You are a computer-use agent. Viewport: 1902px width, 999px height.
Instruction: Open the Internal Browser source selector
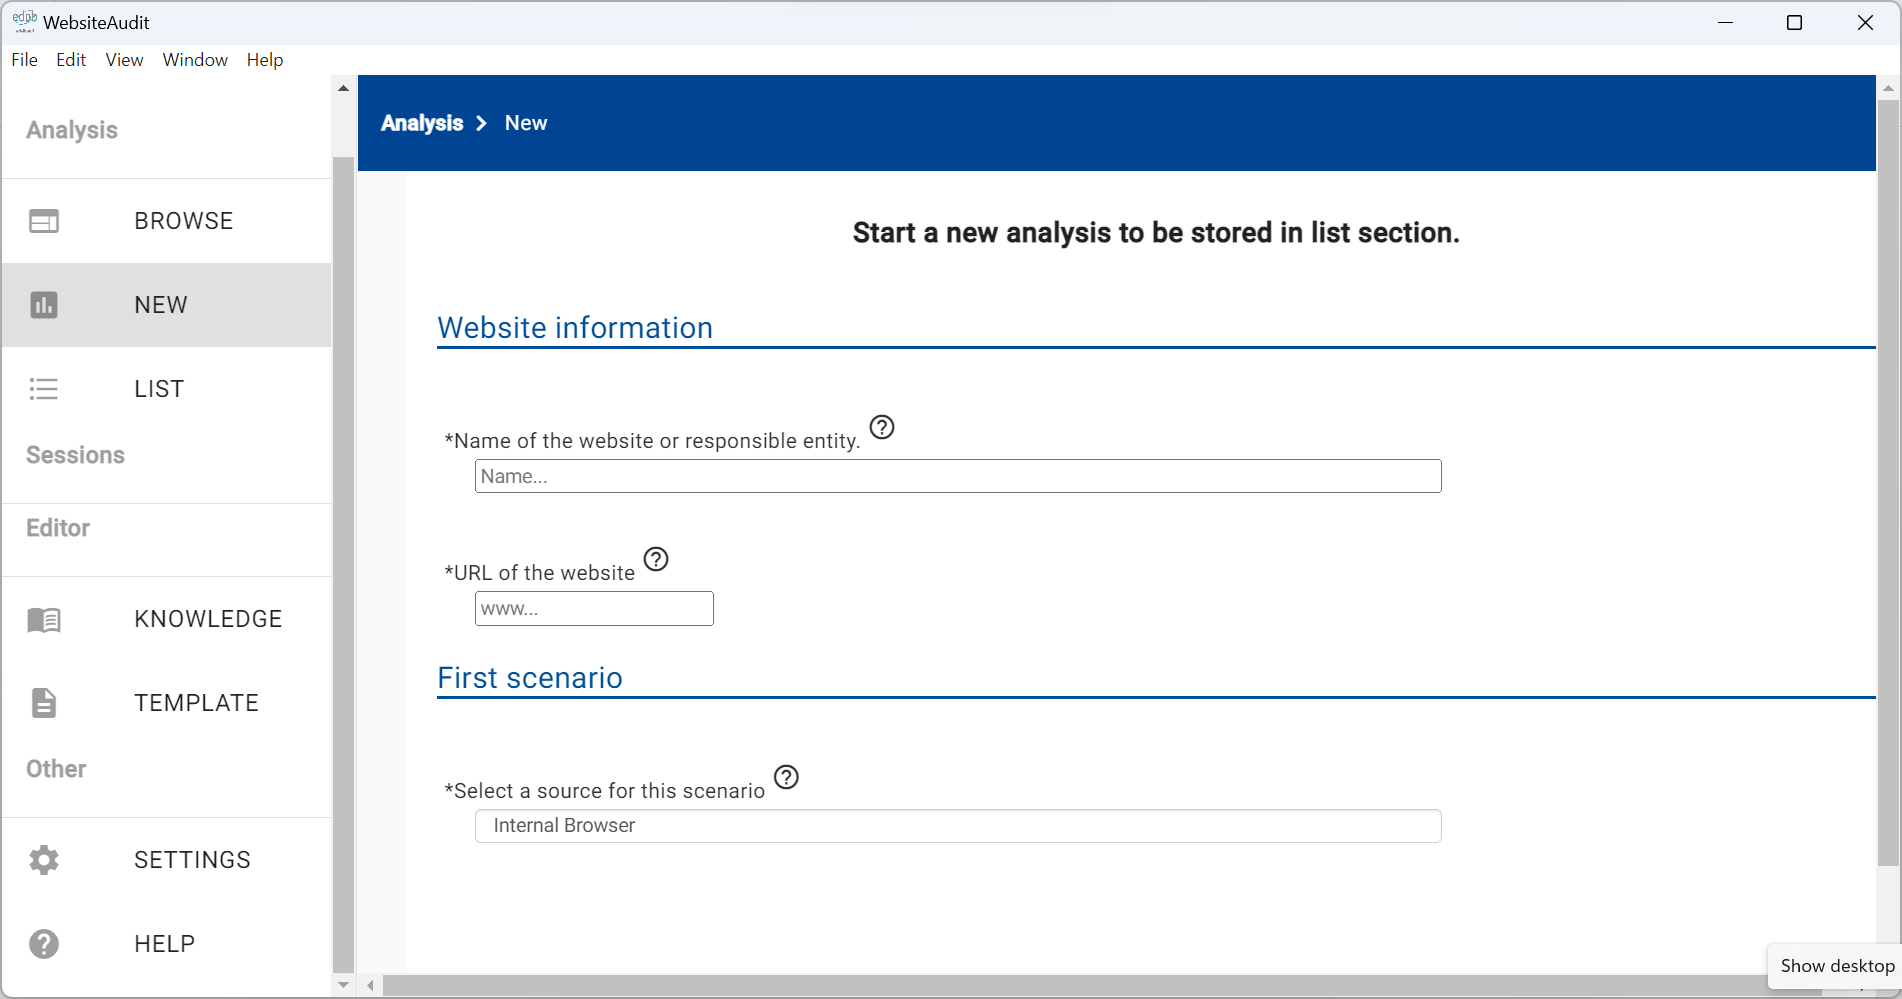click(x=956, y=826)
